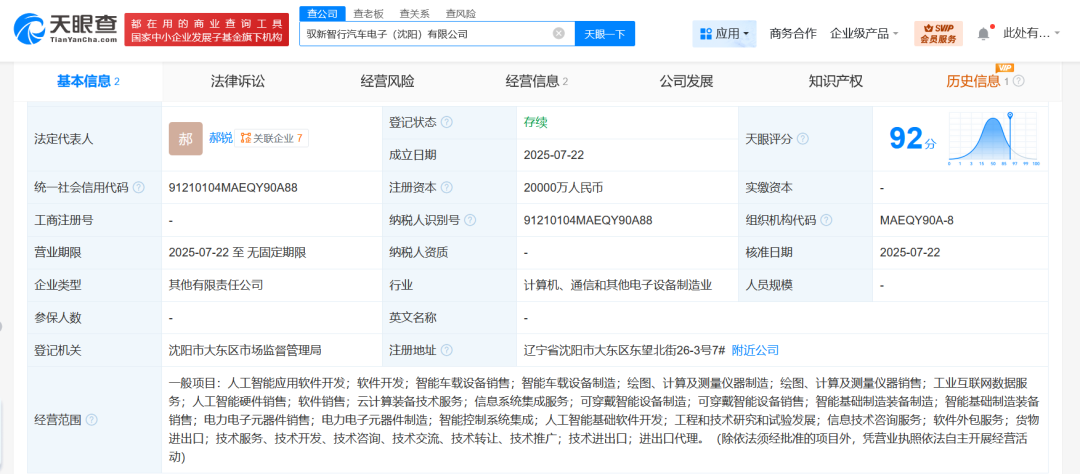This screenshot has height=474, width=1080.
Task: Click taxpayer ID value under 纳税人识别号
Action: coord(588,220)
